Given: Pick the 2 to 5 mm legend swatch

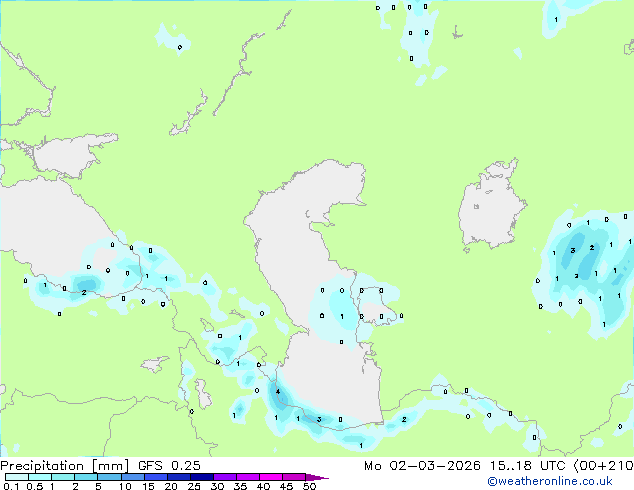Looking at the screenshot, I should [x=86, y=477].
